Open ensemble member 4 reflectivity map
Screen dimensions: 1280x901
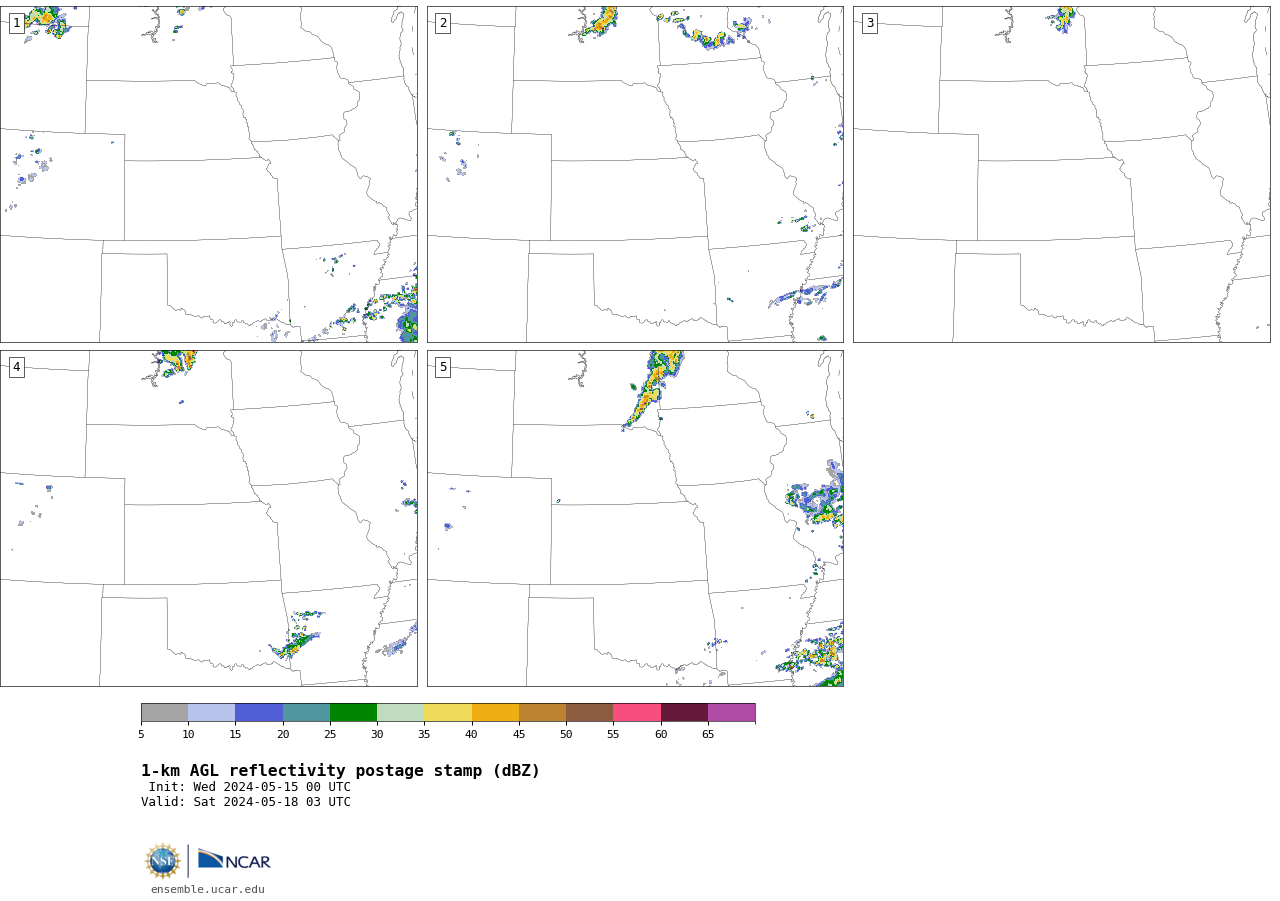click(x=208, y=518)
